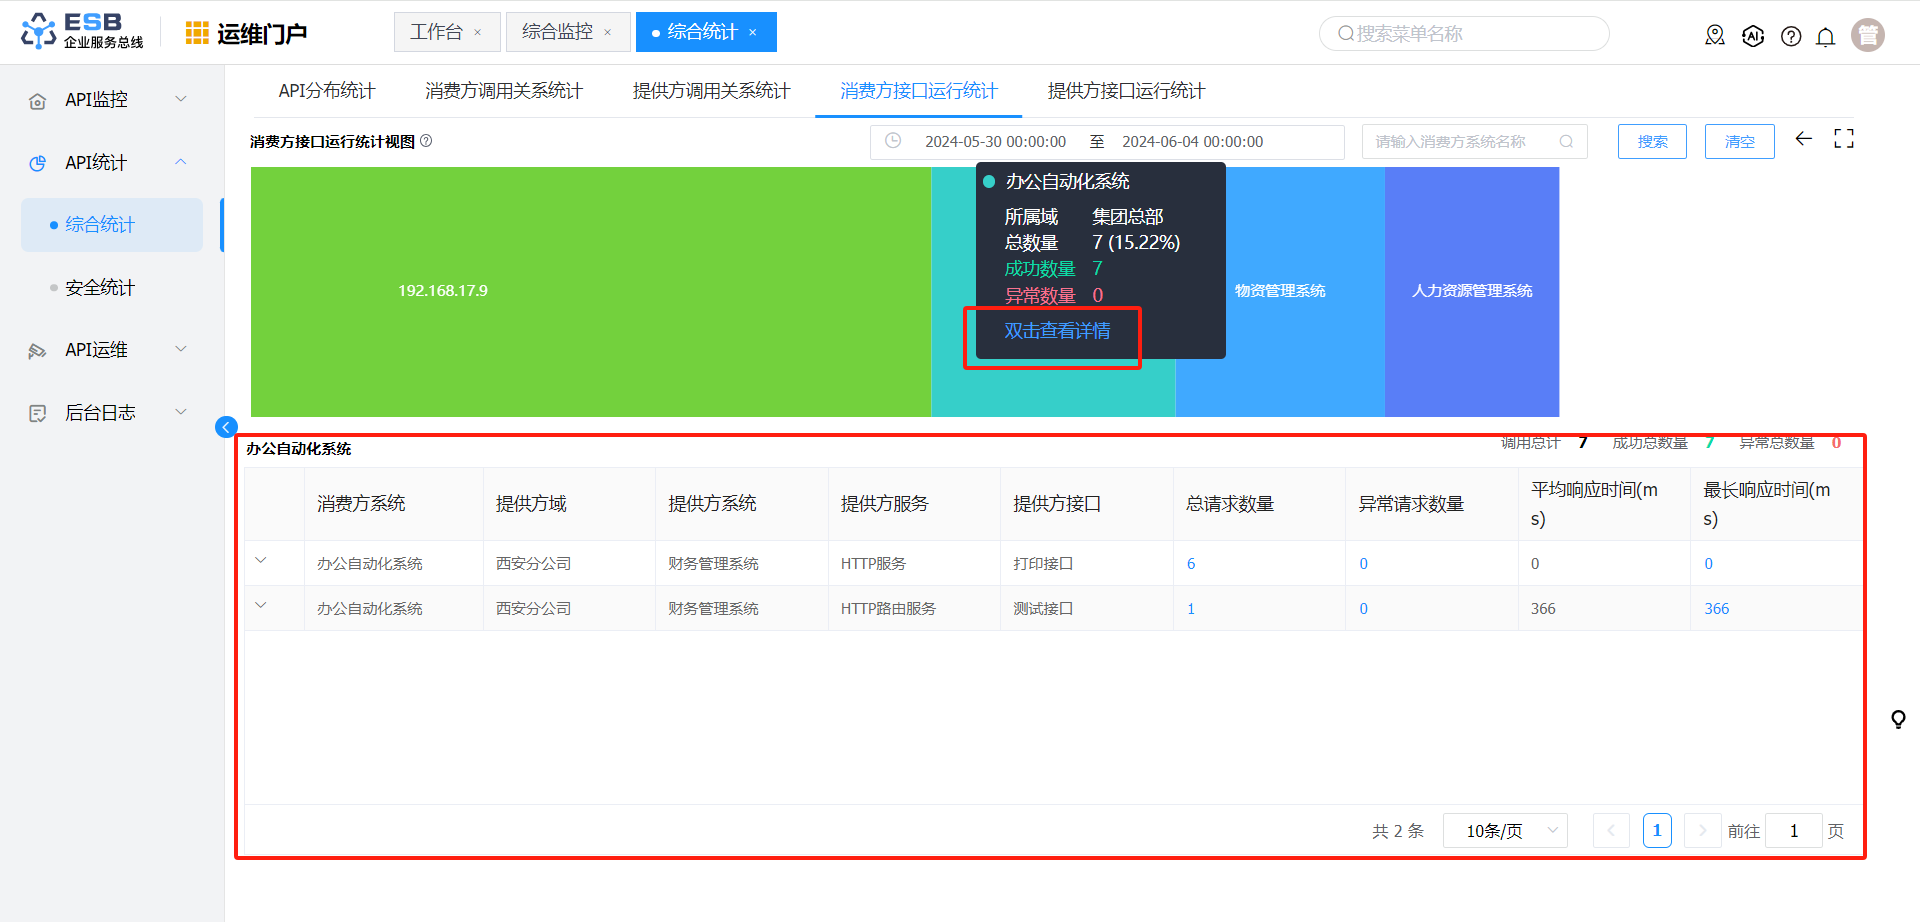Expand the 打印接口 table row
This screenshot has width=1920, height=922.
(x=261, y=561)
